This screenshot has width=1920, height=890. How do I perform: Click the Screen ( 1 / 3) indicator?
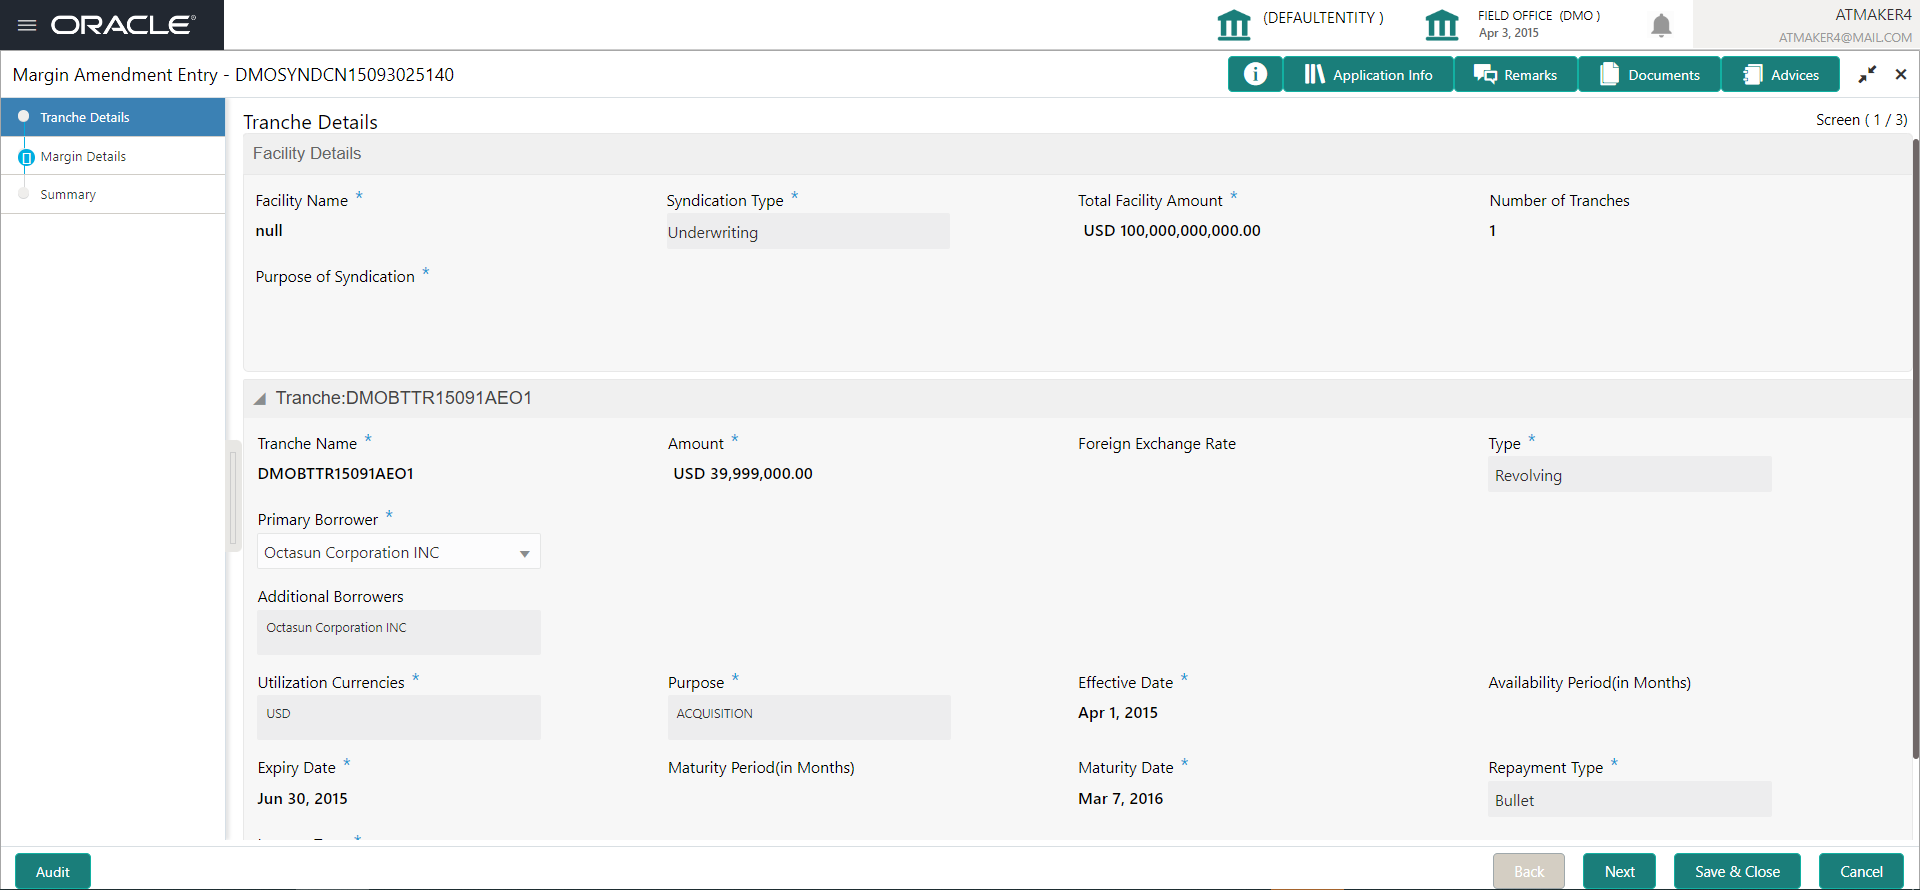coord(1862,120)
